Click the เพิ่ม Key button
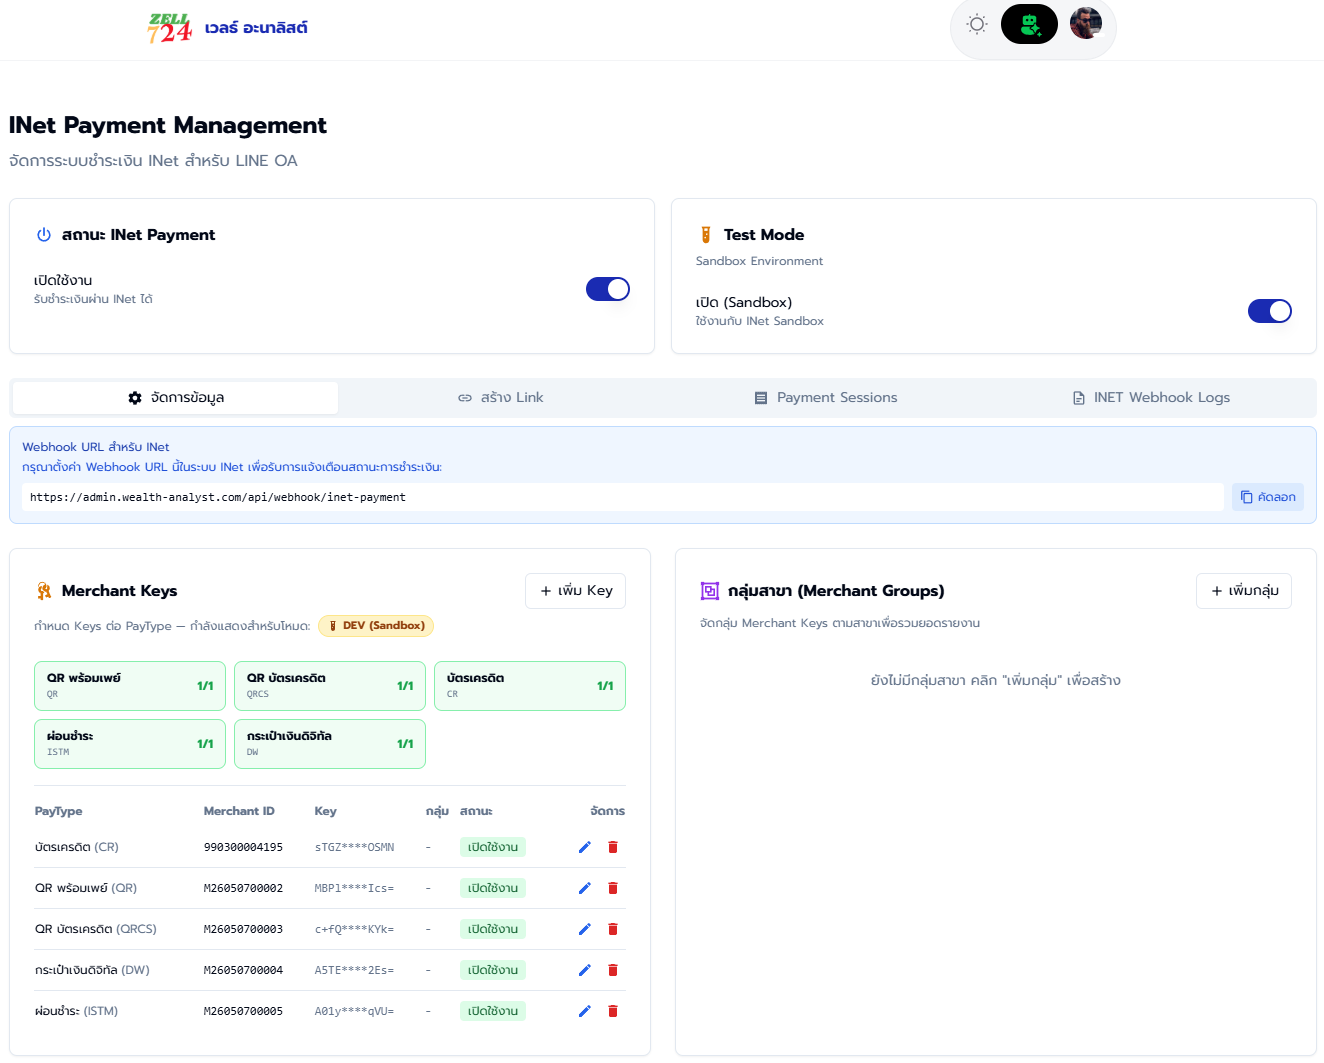The width and height of the screenshot is (1324, 1063). tap(576, 591)
